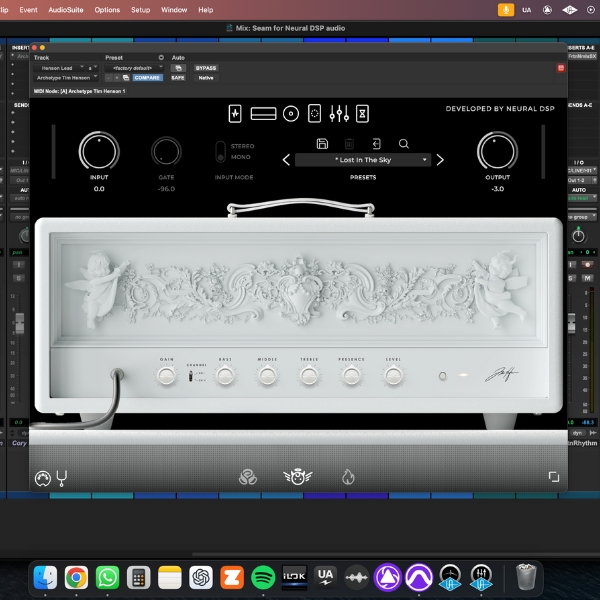The width and height of the screenshot is (600, 600).
Task: Click the amp PRESENCE knob
Action: 351,376
